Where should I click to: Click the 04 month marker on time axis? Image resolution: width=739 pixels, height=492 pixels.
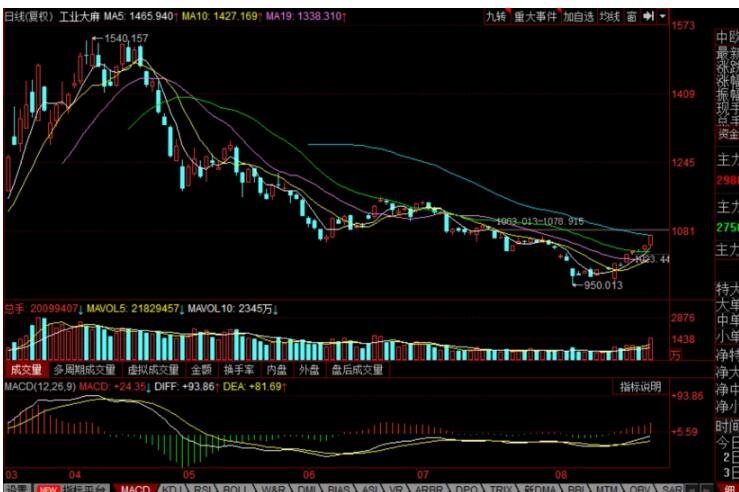pyautogui.click(x=74, y=475)
